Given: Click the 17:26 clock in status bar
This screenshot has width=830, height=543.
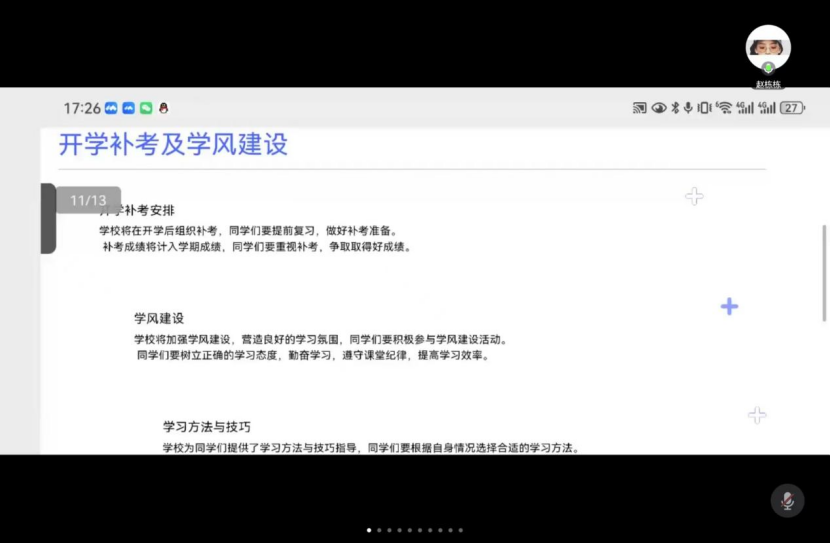Looking at the screenshot, I should (82, 108).
